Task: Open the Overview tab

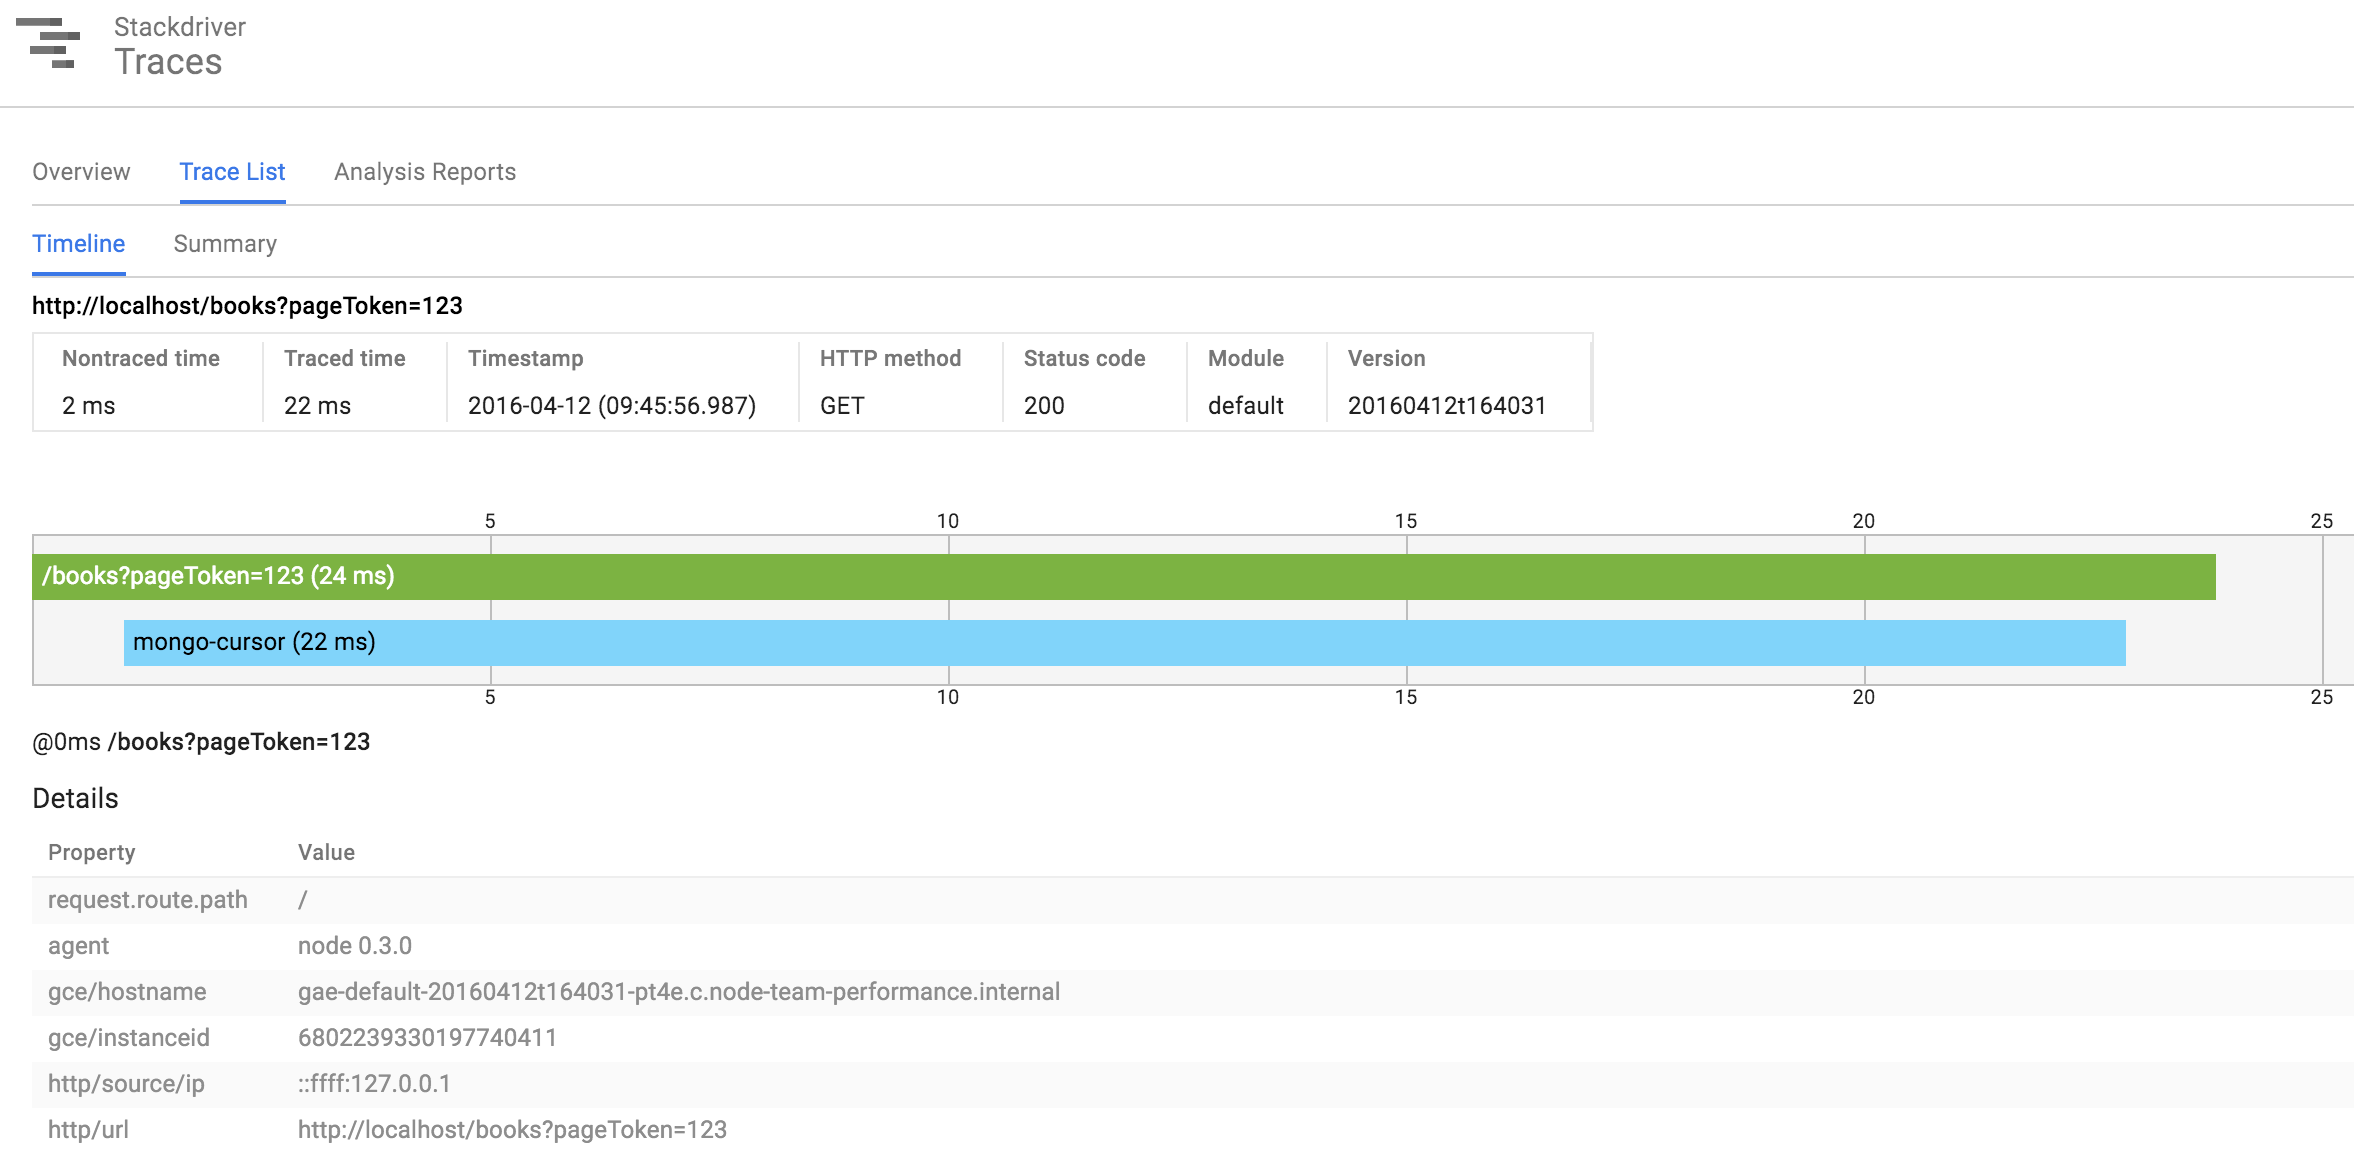Action: [x=81, y=172]
